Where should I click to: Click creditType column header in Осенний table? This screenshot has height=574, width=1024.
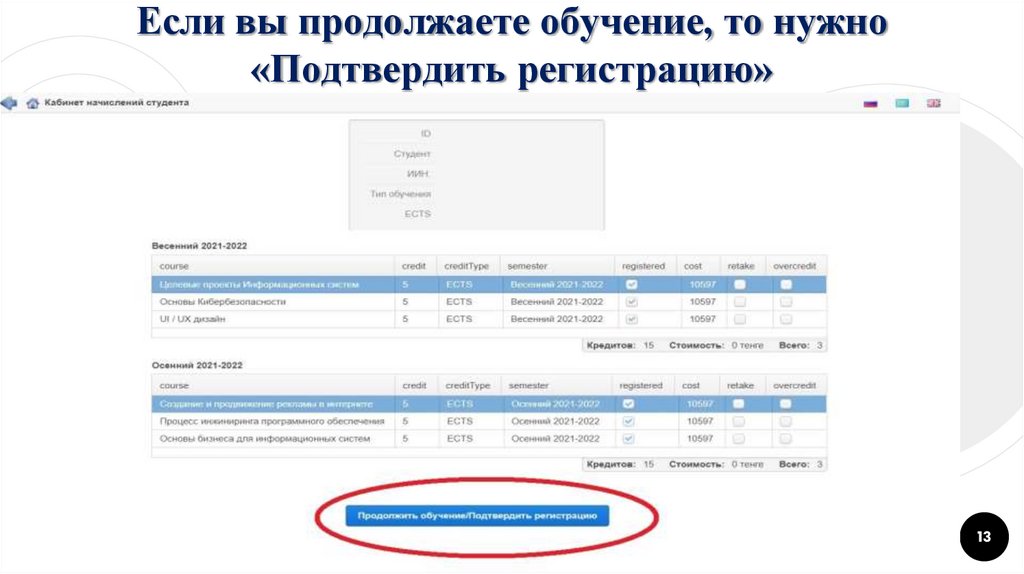coord(469,386)
